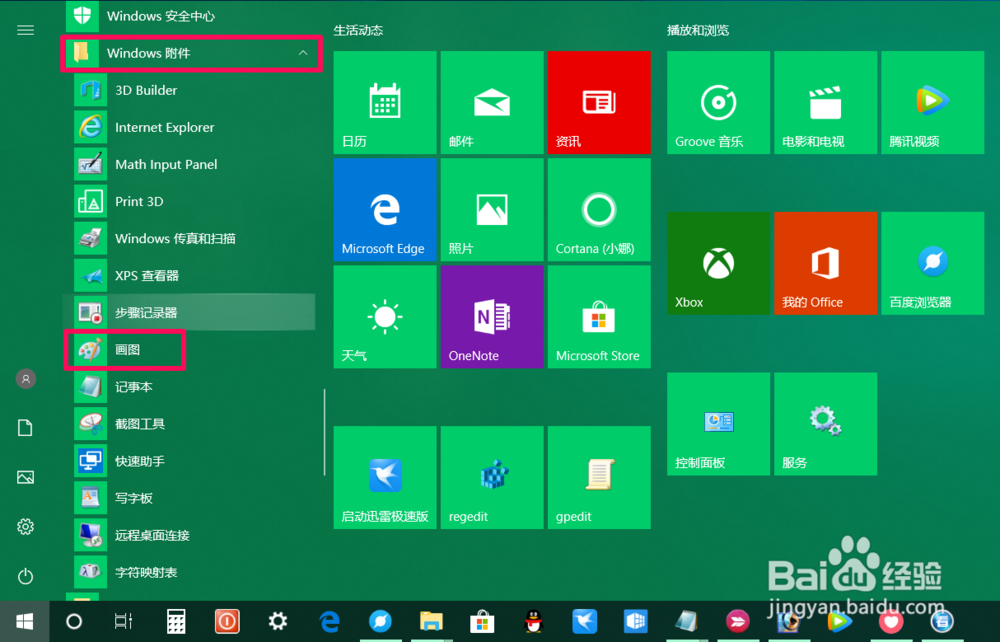Open the 资讯 news tile
This screenshot has width=1000, height=642.
click(x=599, y=103)
